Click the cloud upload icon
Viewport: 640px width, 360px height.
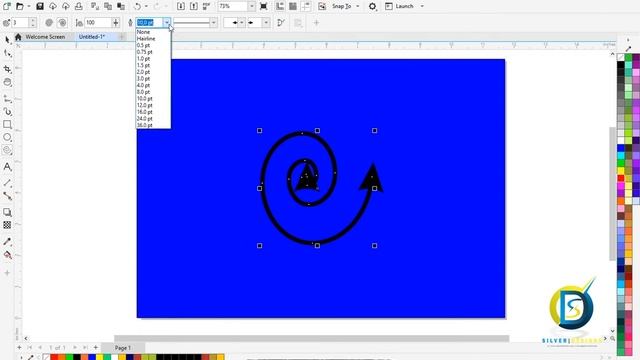[65, 6]
